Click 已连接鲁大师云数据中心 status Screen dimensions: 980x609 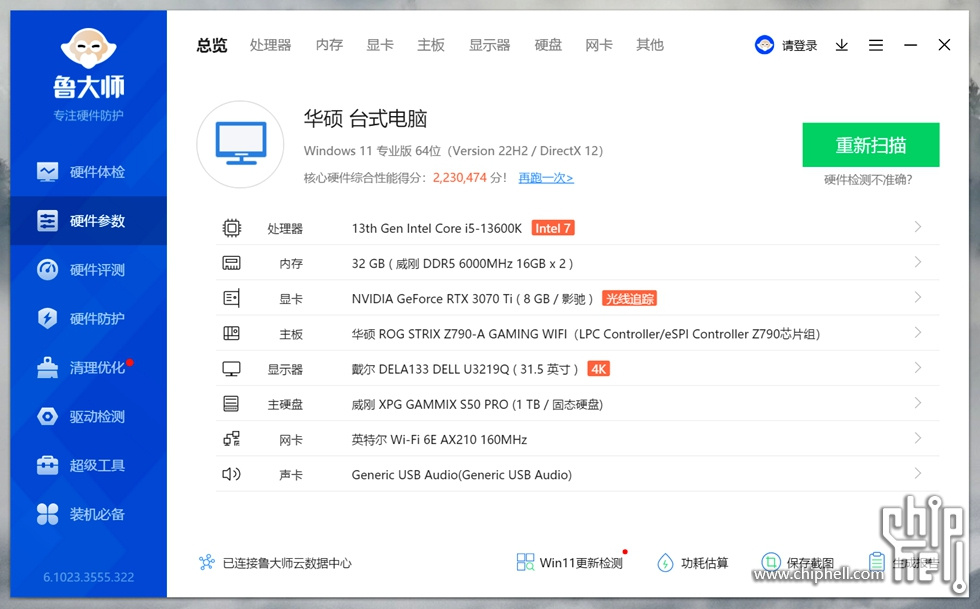[275, 563]
